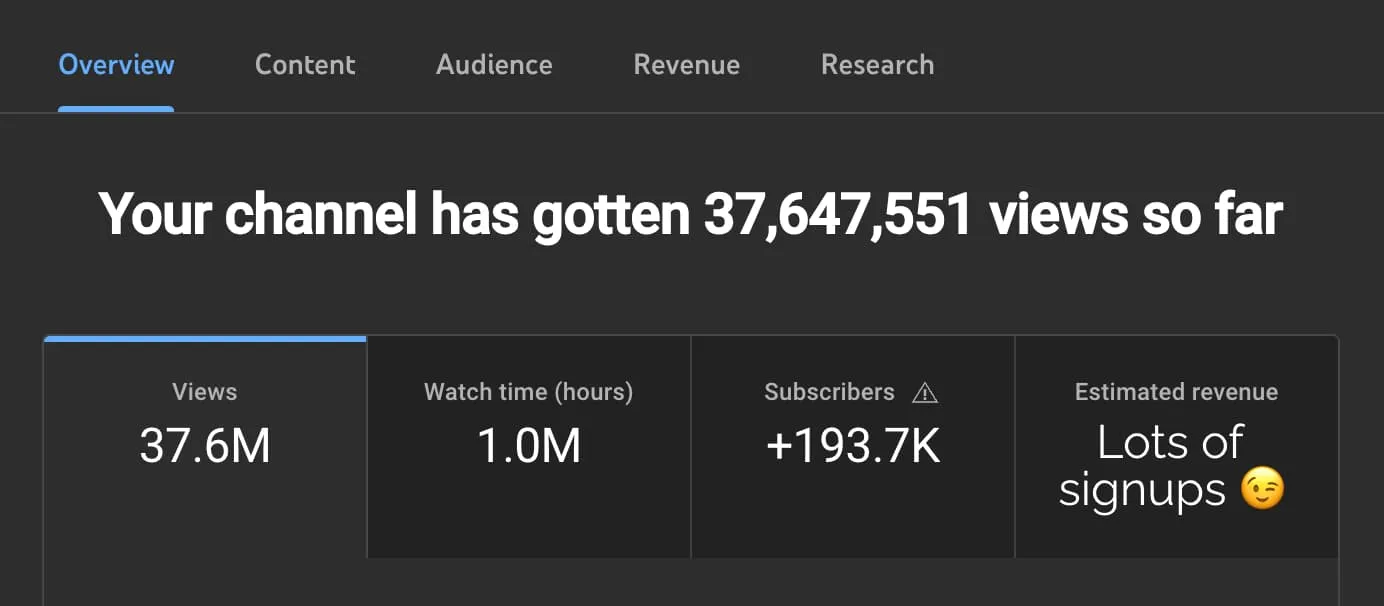
Task: Select the Revenue tab
Action: point(686,65)
